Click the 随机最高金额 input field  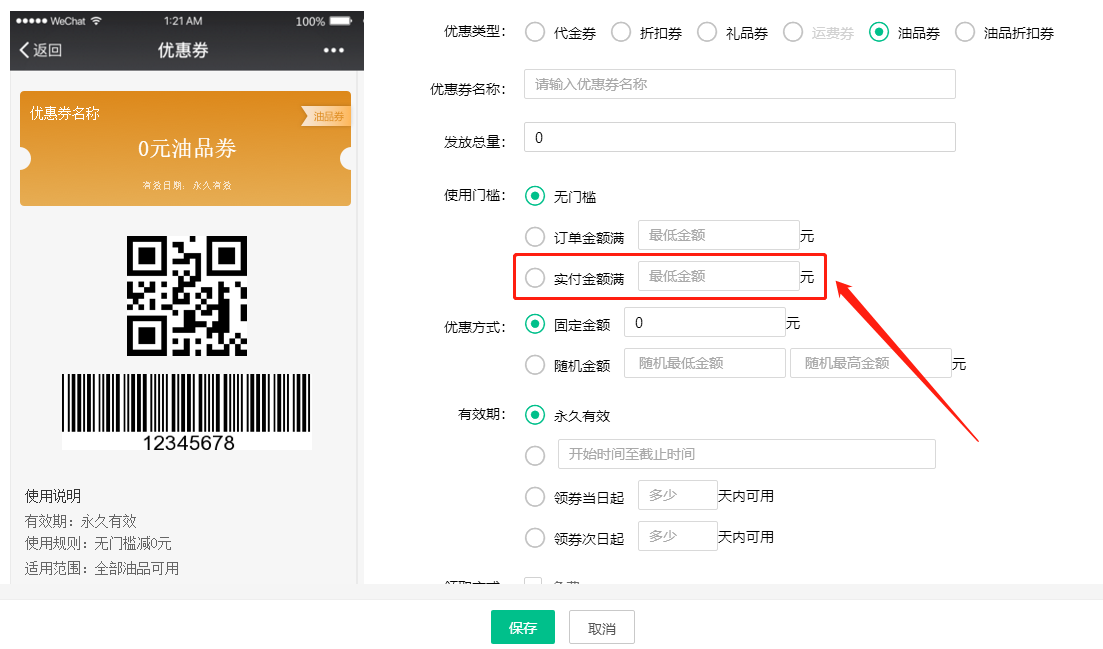click(871, 363)
